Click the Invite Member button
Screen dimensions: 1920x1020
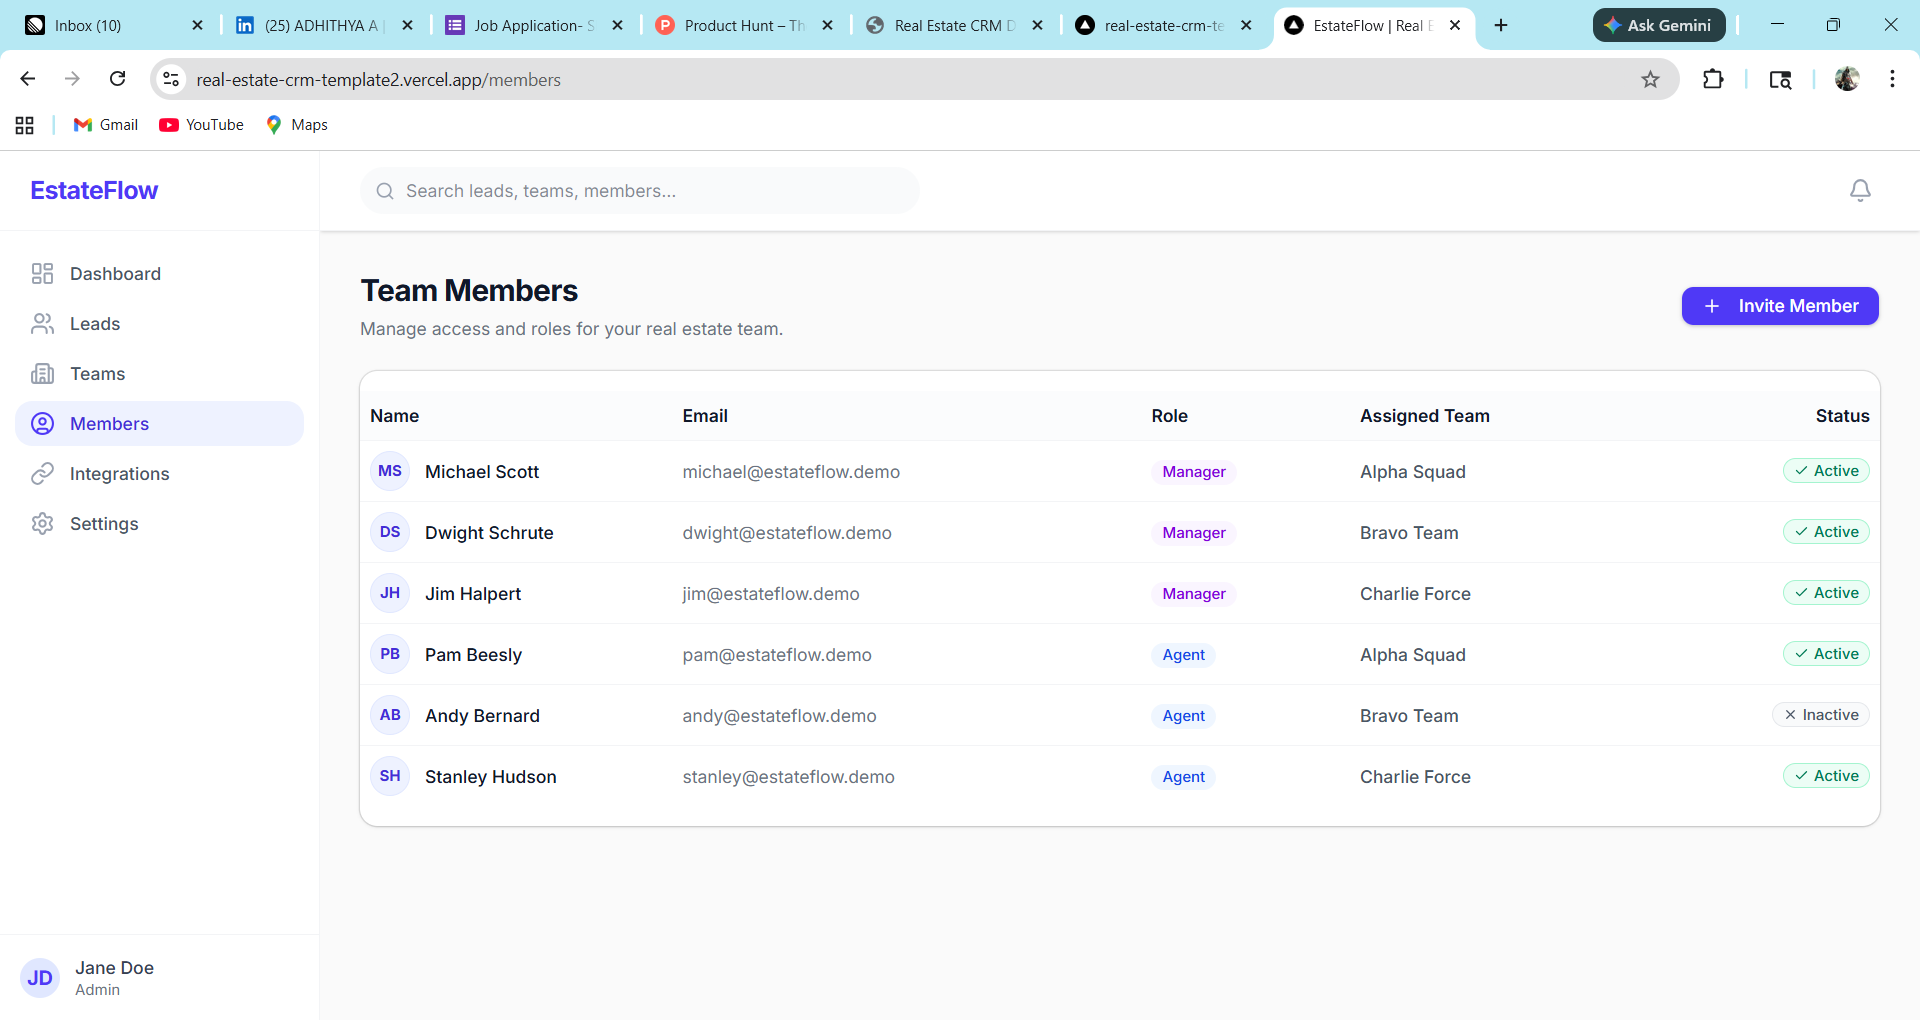[1780, 306]
